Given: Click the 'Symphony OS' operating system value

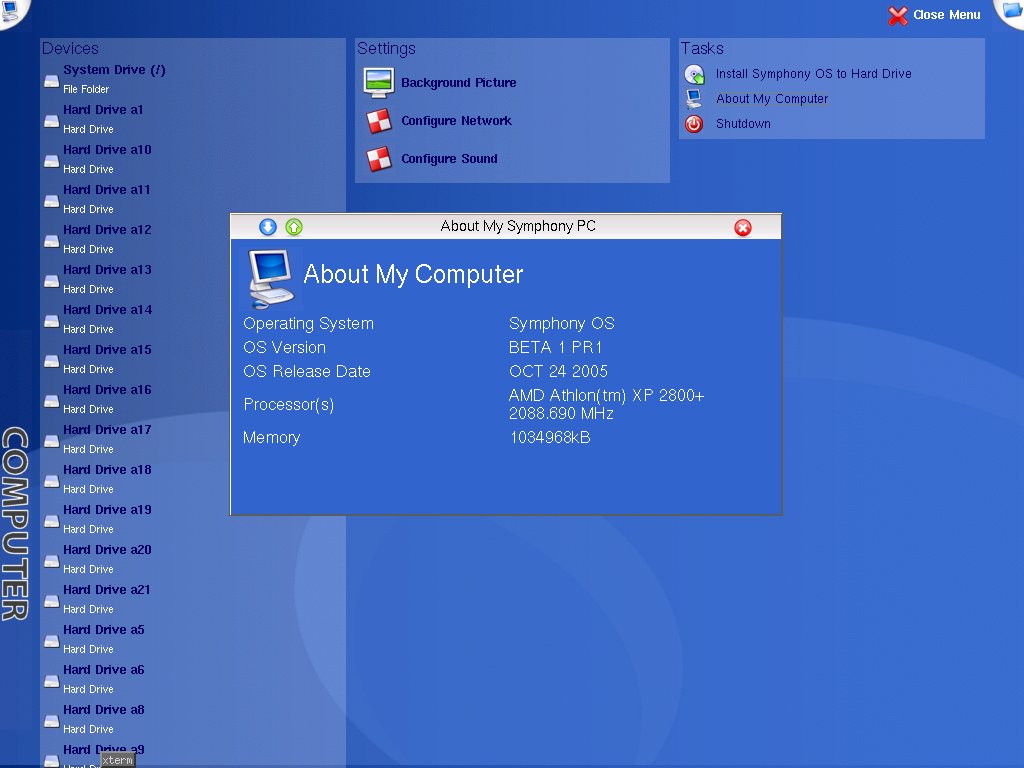Looking at the screenshot, I should [562, 323].
